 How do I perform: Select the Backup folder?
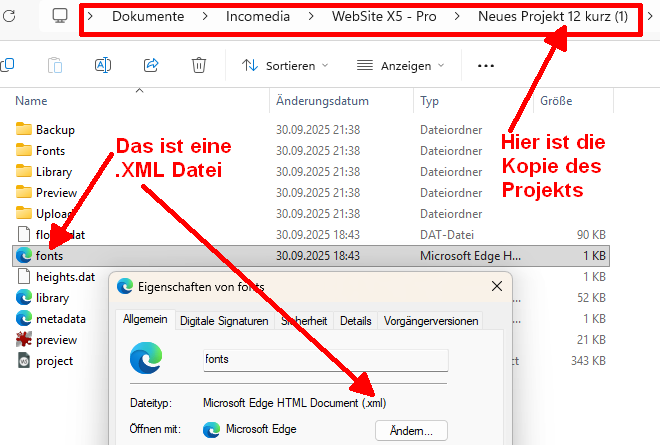pos(54,130)
